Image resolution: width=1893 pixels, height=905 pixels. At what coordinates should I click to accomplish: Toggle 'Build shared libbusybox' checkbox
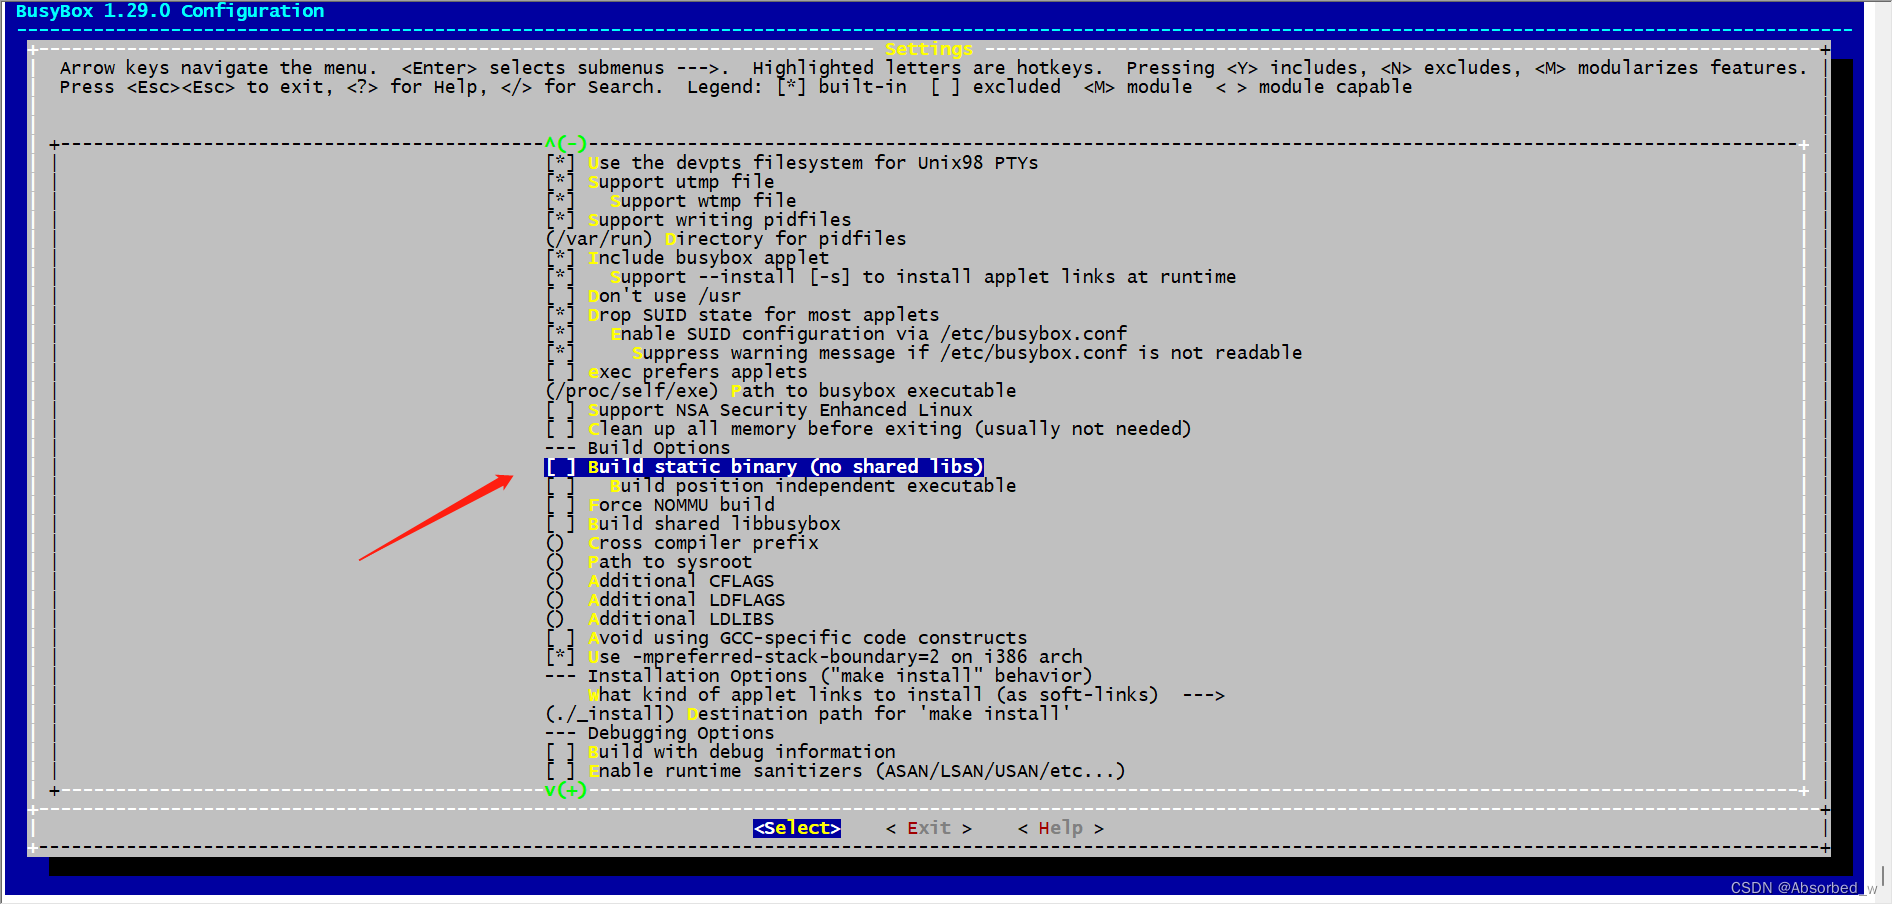(560, 524)
